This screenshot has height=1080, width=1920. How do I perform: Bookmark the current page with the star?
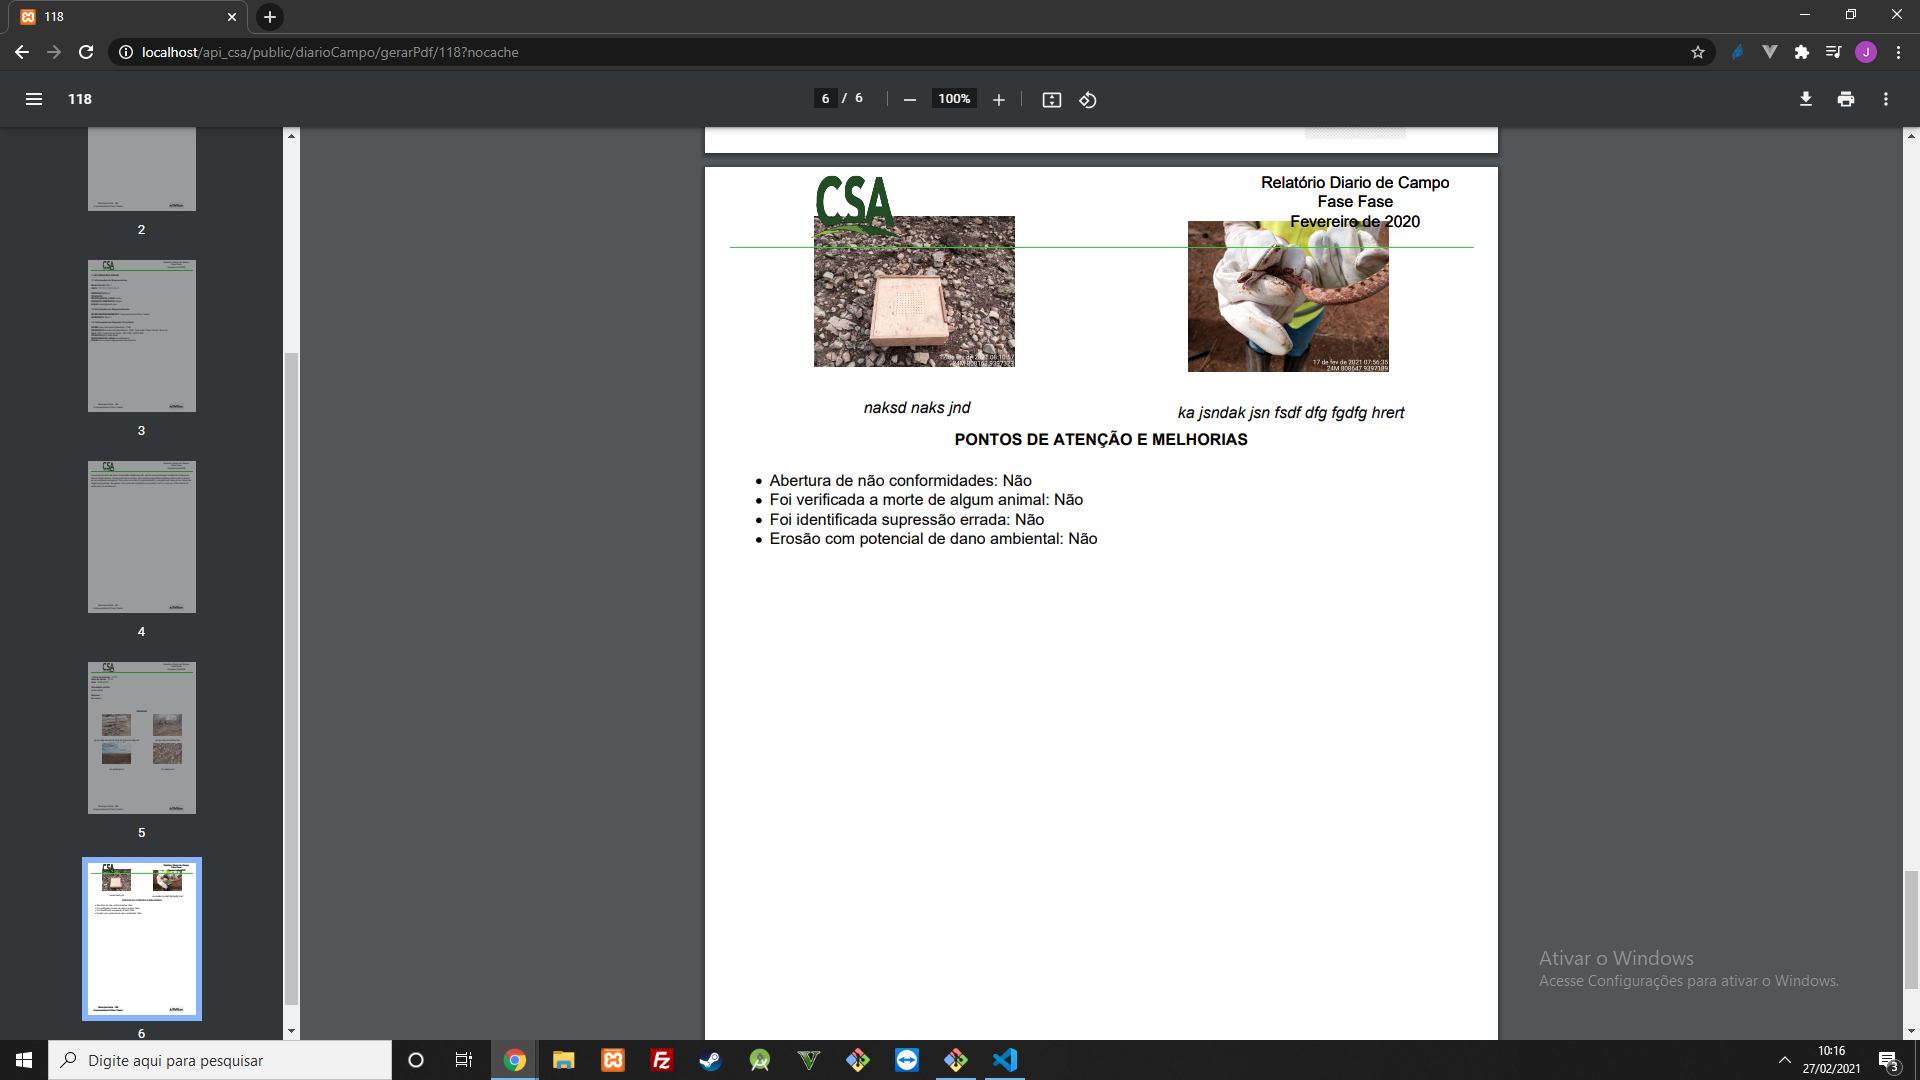point(1697,52)
